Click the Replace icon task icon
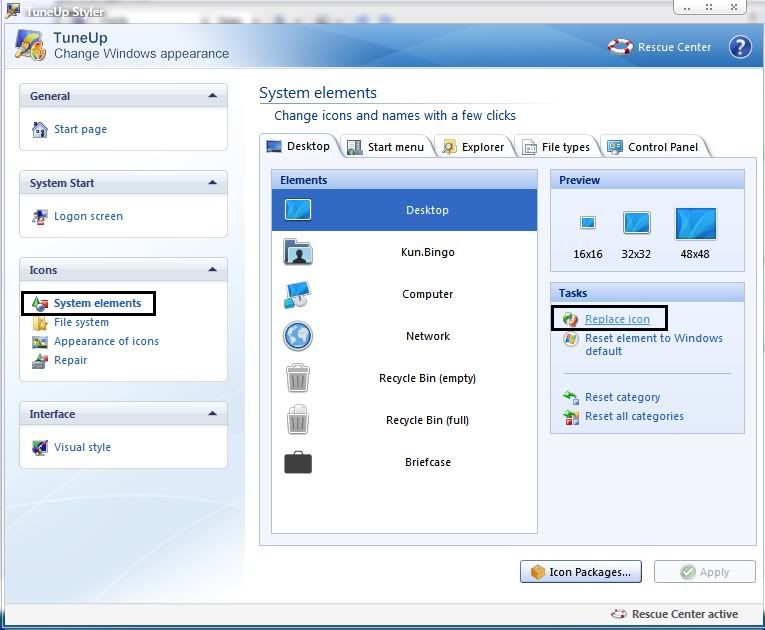 click(x=570, y=319)
